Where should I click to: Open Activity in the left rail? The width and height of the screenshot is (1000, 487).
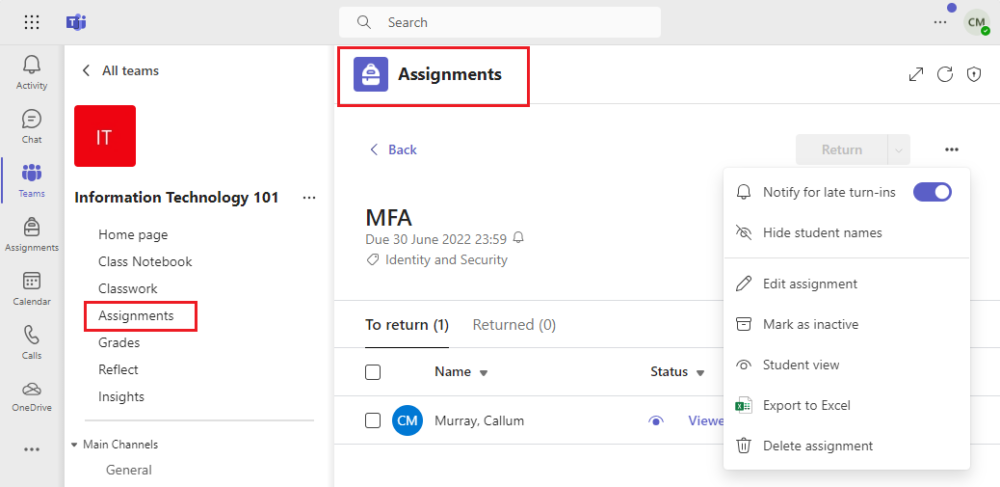(31, 73)
